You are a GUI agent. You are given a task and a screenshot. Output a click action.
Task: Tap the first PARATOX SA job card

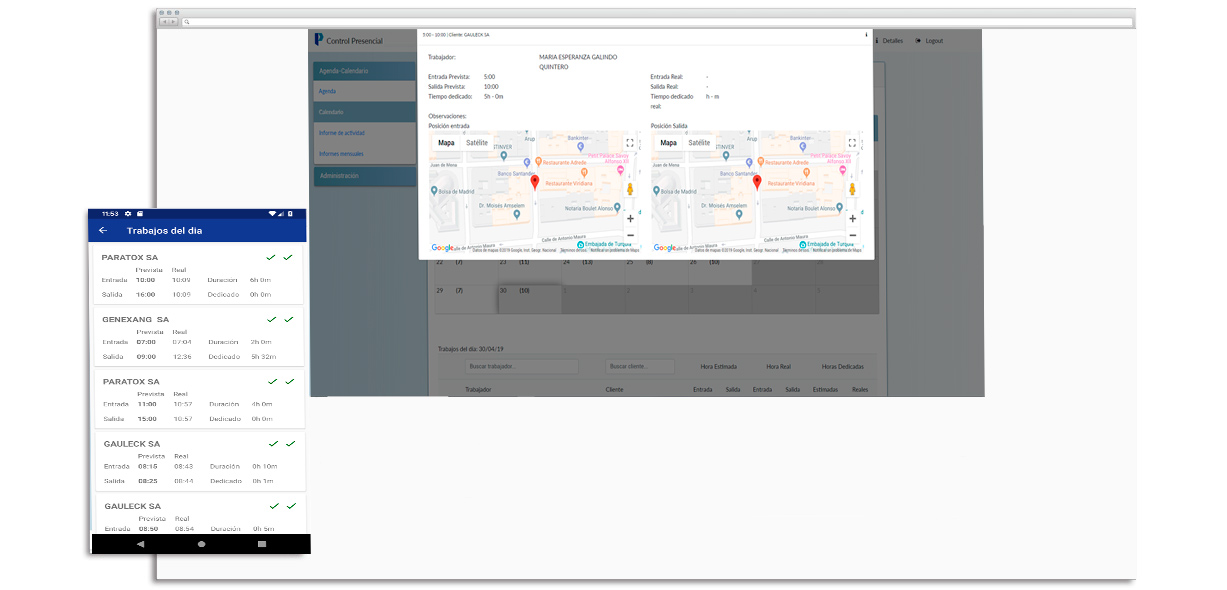pos(199,274)
